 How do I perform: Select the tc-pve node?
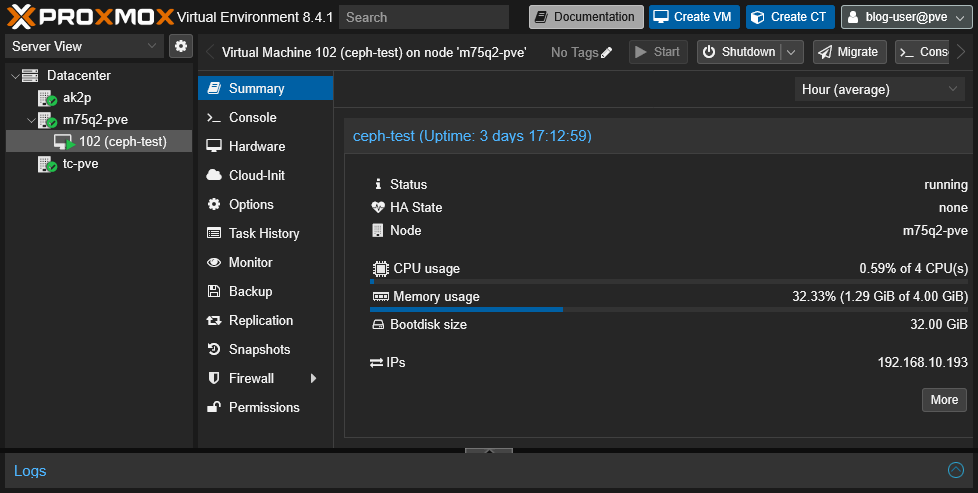80,164
